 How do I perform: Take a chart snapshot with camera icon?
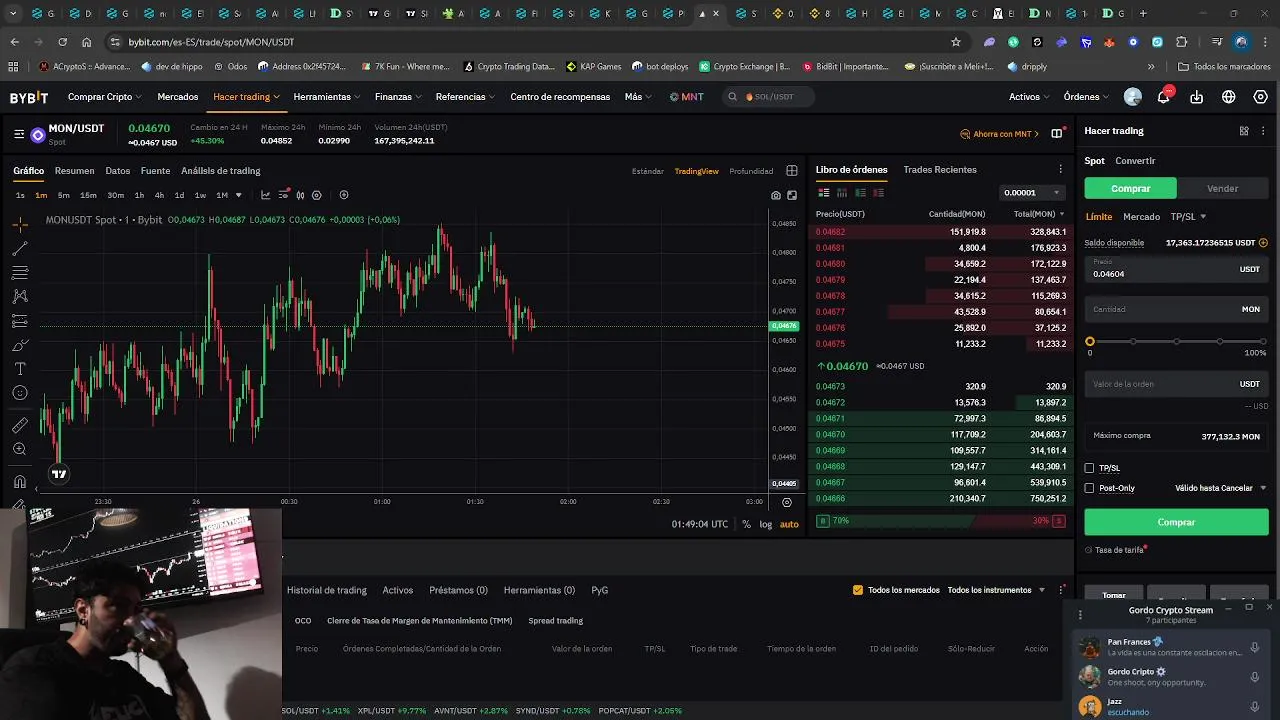(x=776, y=195)
